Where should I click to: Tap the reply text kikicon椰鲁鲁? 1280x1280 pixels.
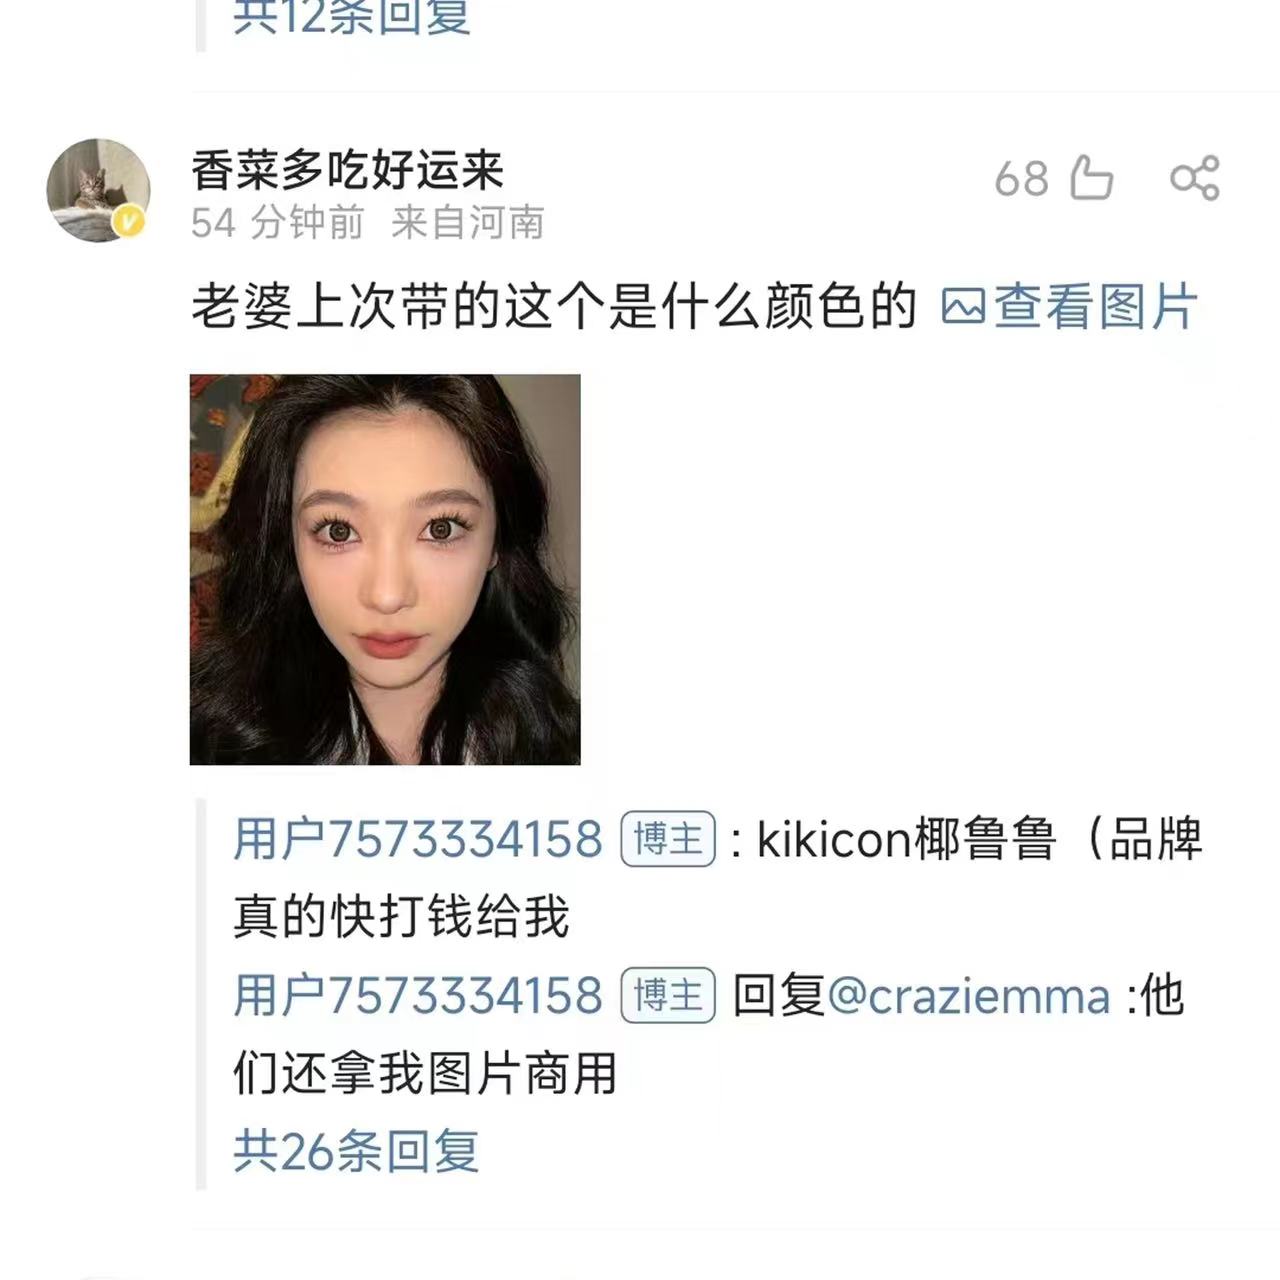(906, 839)
